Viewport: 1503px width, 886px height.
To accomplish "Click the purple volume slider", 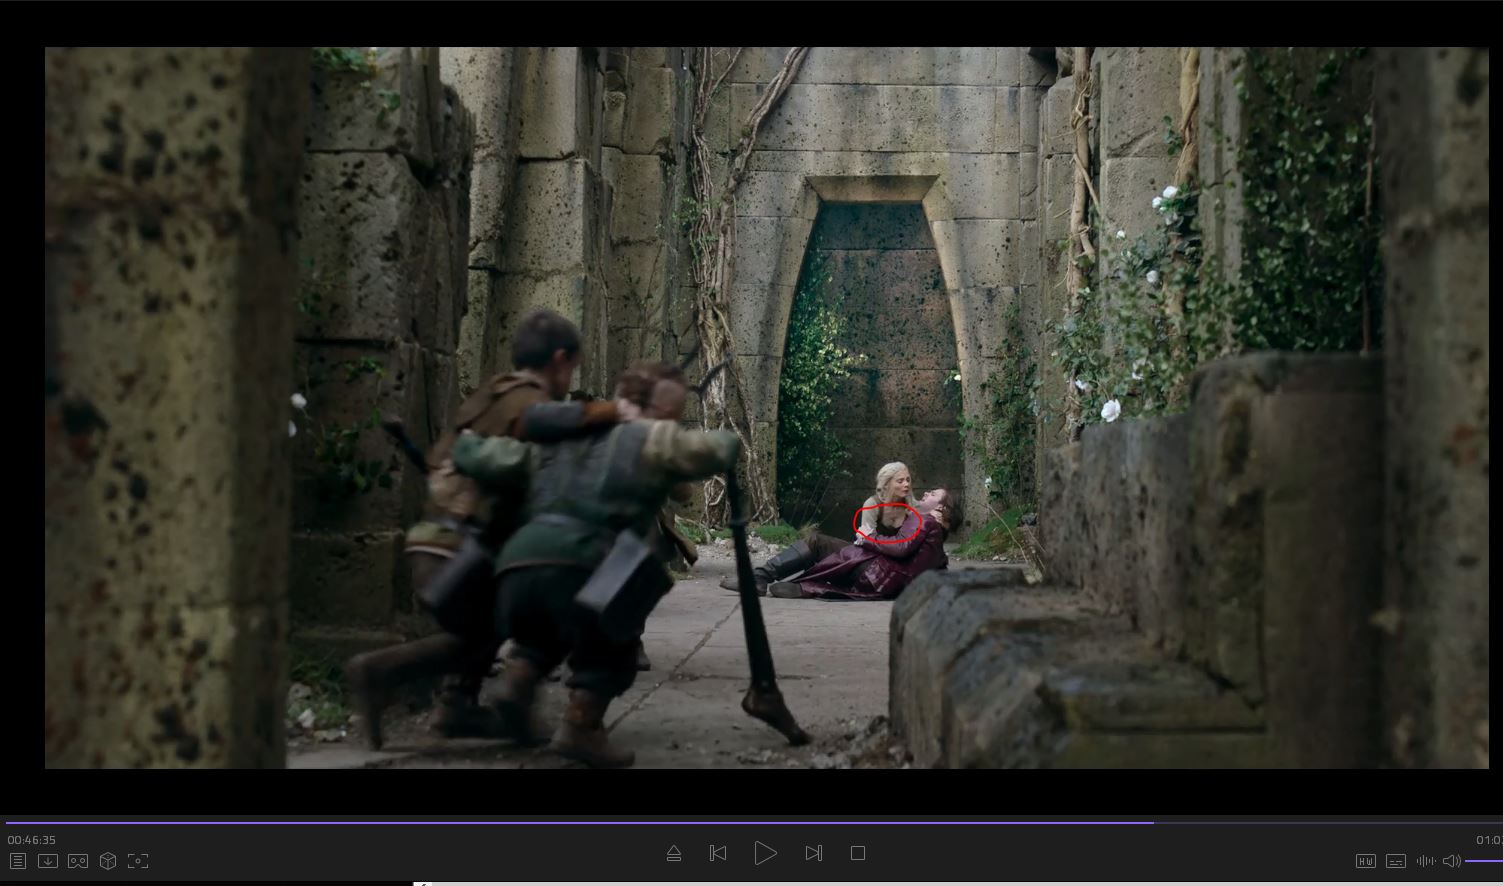I will click(1484, 861).
